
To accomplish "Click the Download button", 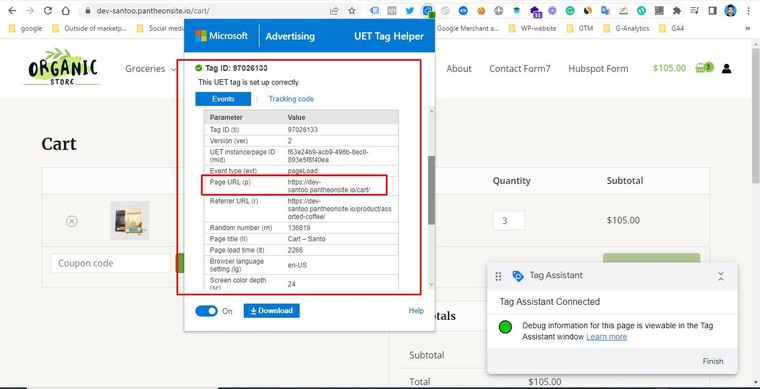I will pos(271,311).
